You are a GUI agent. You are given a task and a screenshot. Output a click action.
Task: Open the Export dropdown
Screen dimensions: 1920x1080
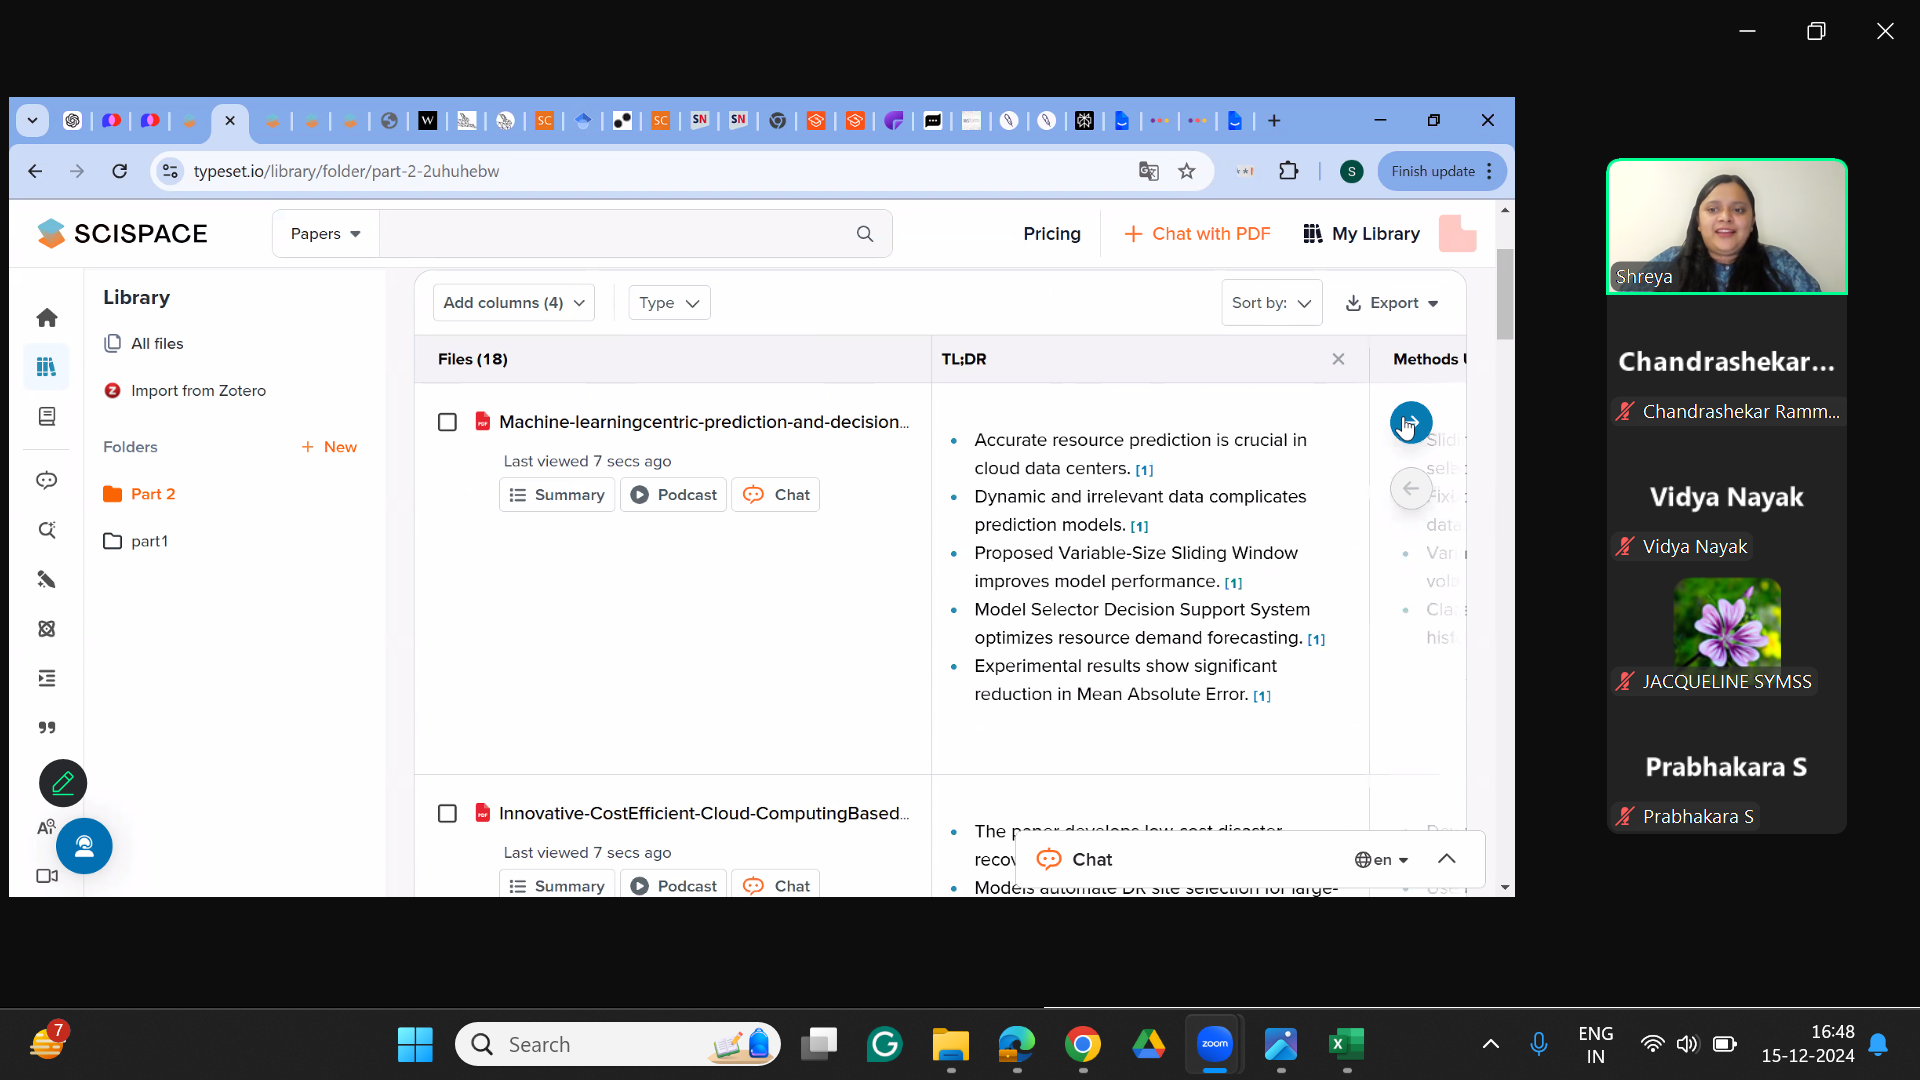[x=1392, y=303]
